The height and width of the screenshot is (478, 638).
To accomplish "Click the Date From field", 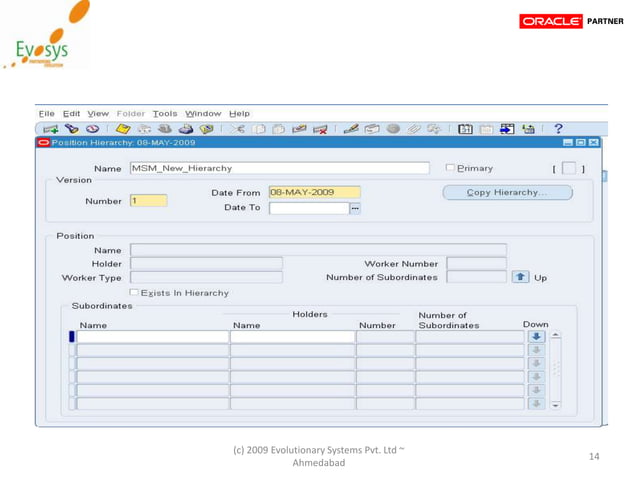I will [x=314, y=192].
